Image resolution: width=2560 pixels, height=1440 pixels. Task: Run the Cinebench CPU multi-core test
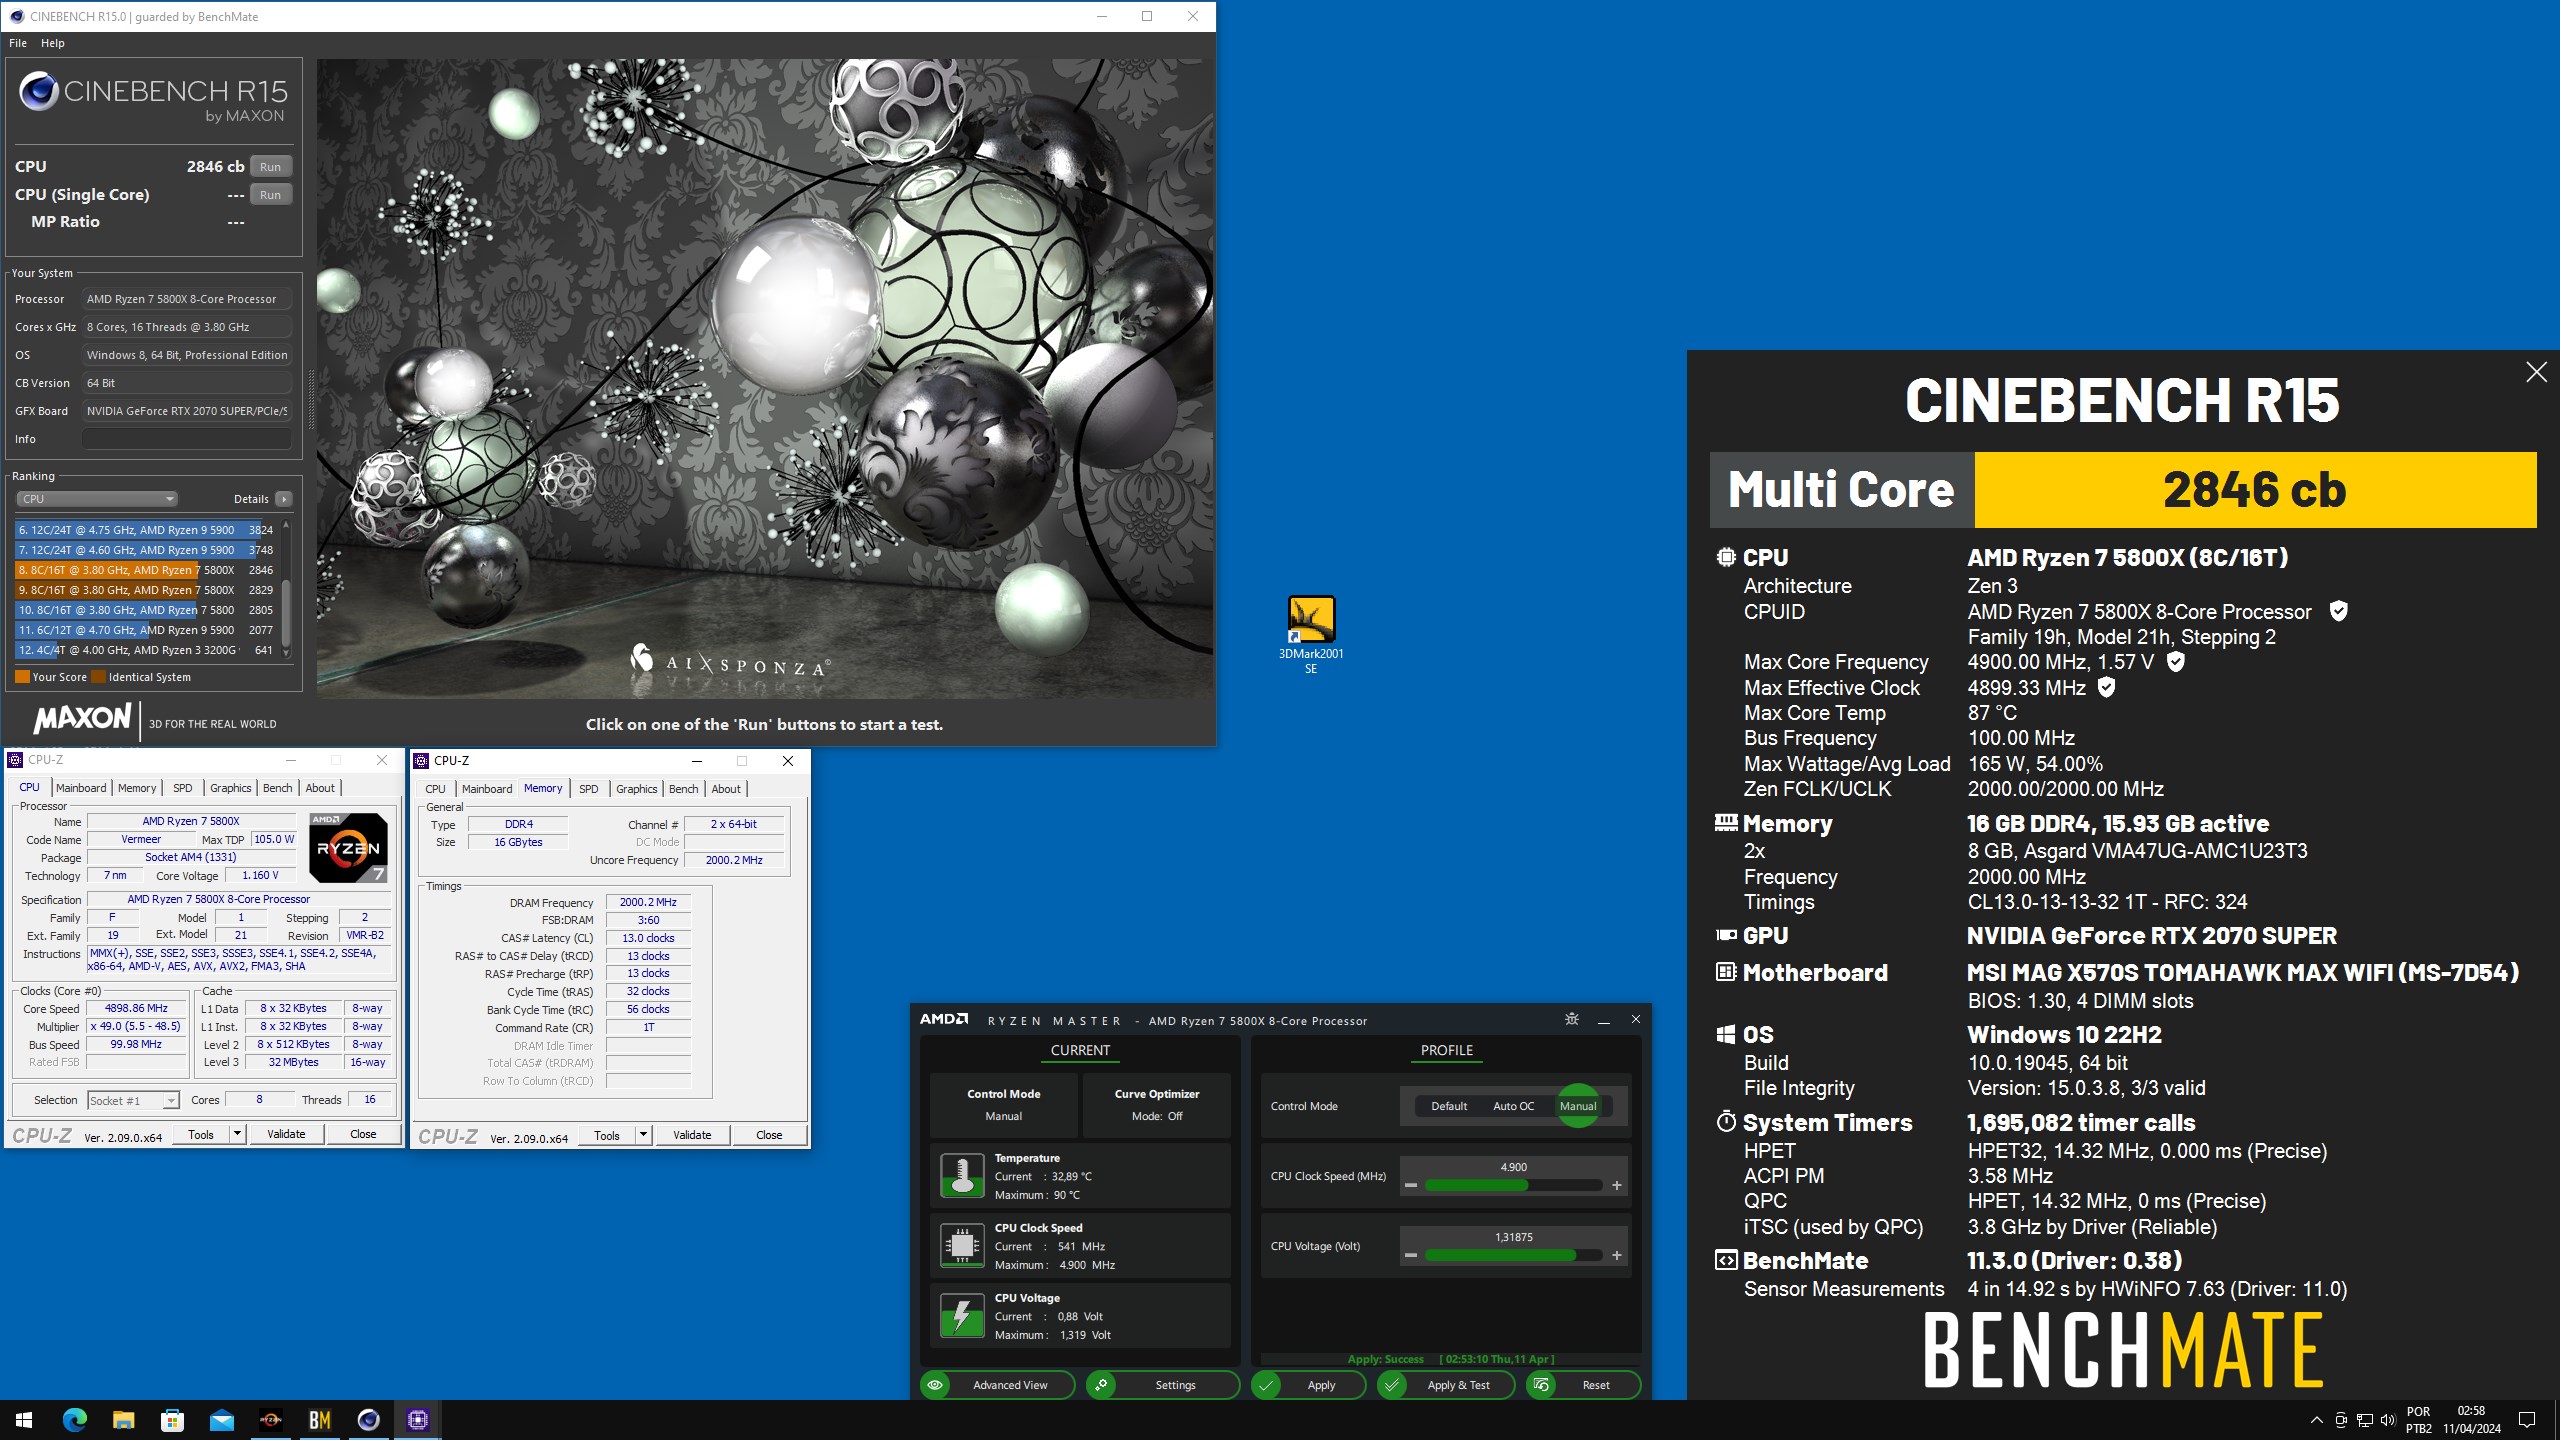pyautogui.click(x=271, y=167)
